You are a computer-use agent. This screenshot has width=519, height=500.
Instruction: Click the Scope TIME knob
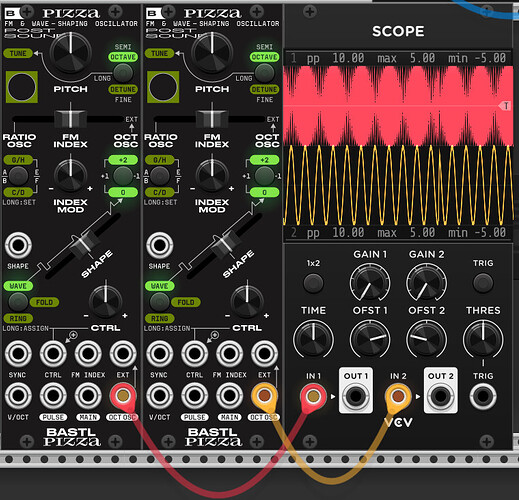[313, 339]
